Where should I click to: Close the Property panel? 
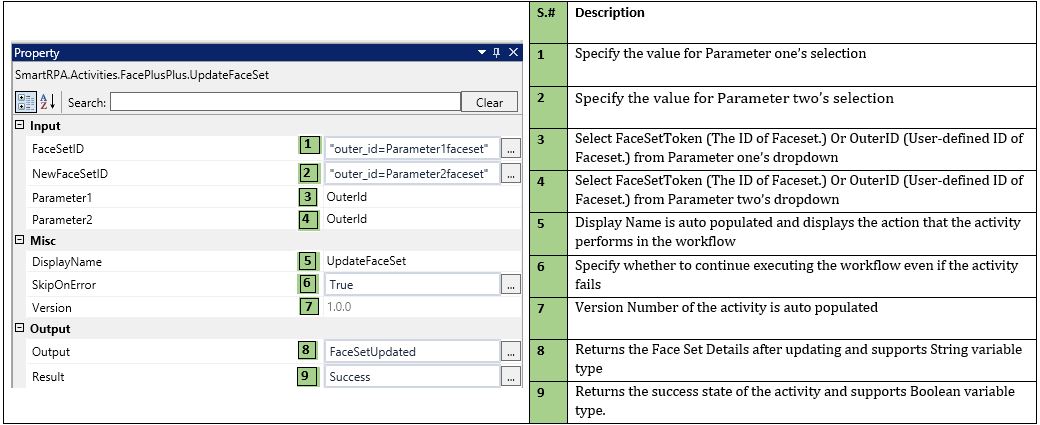pyautogui.click(x=512, y=53)
